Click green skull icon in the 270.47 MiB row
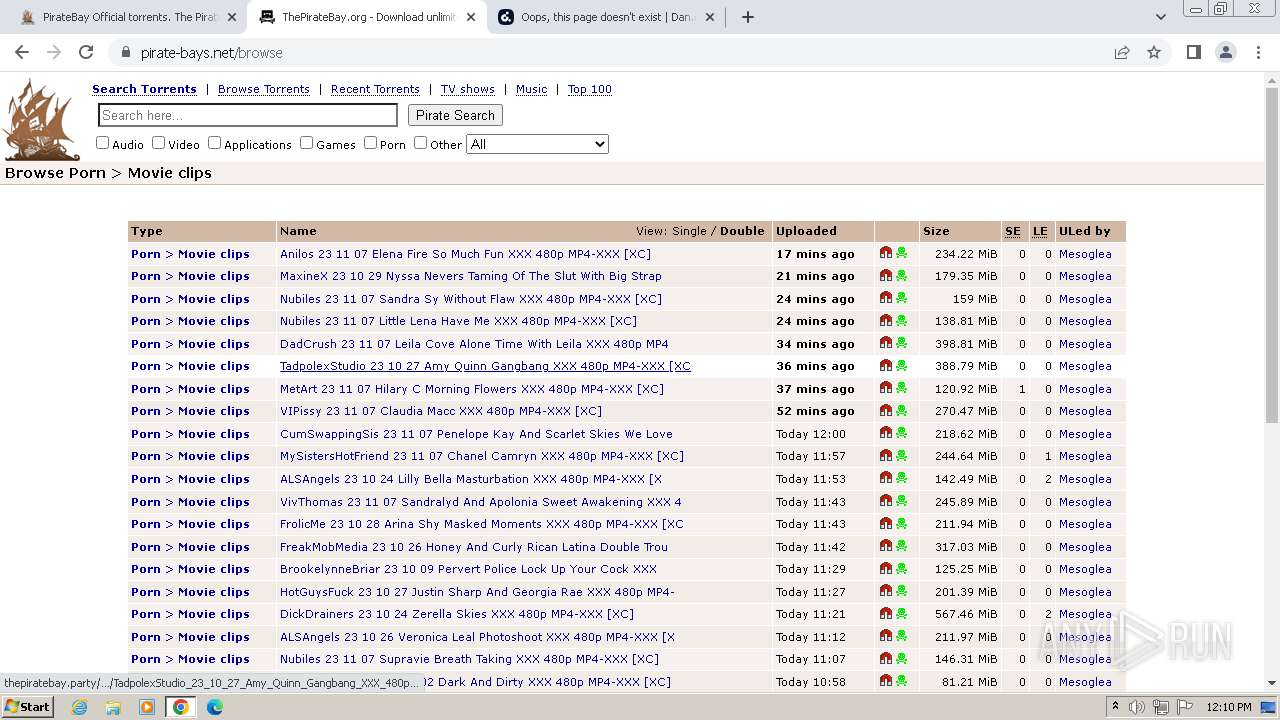Viewport: 1280px width, 720px height. coord(901,410)
